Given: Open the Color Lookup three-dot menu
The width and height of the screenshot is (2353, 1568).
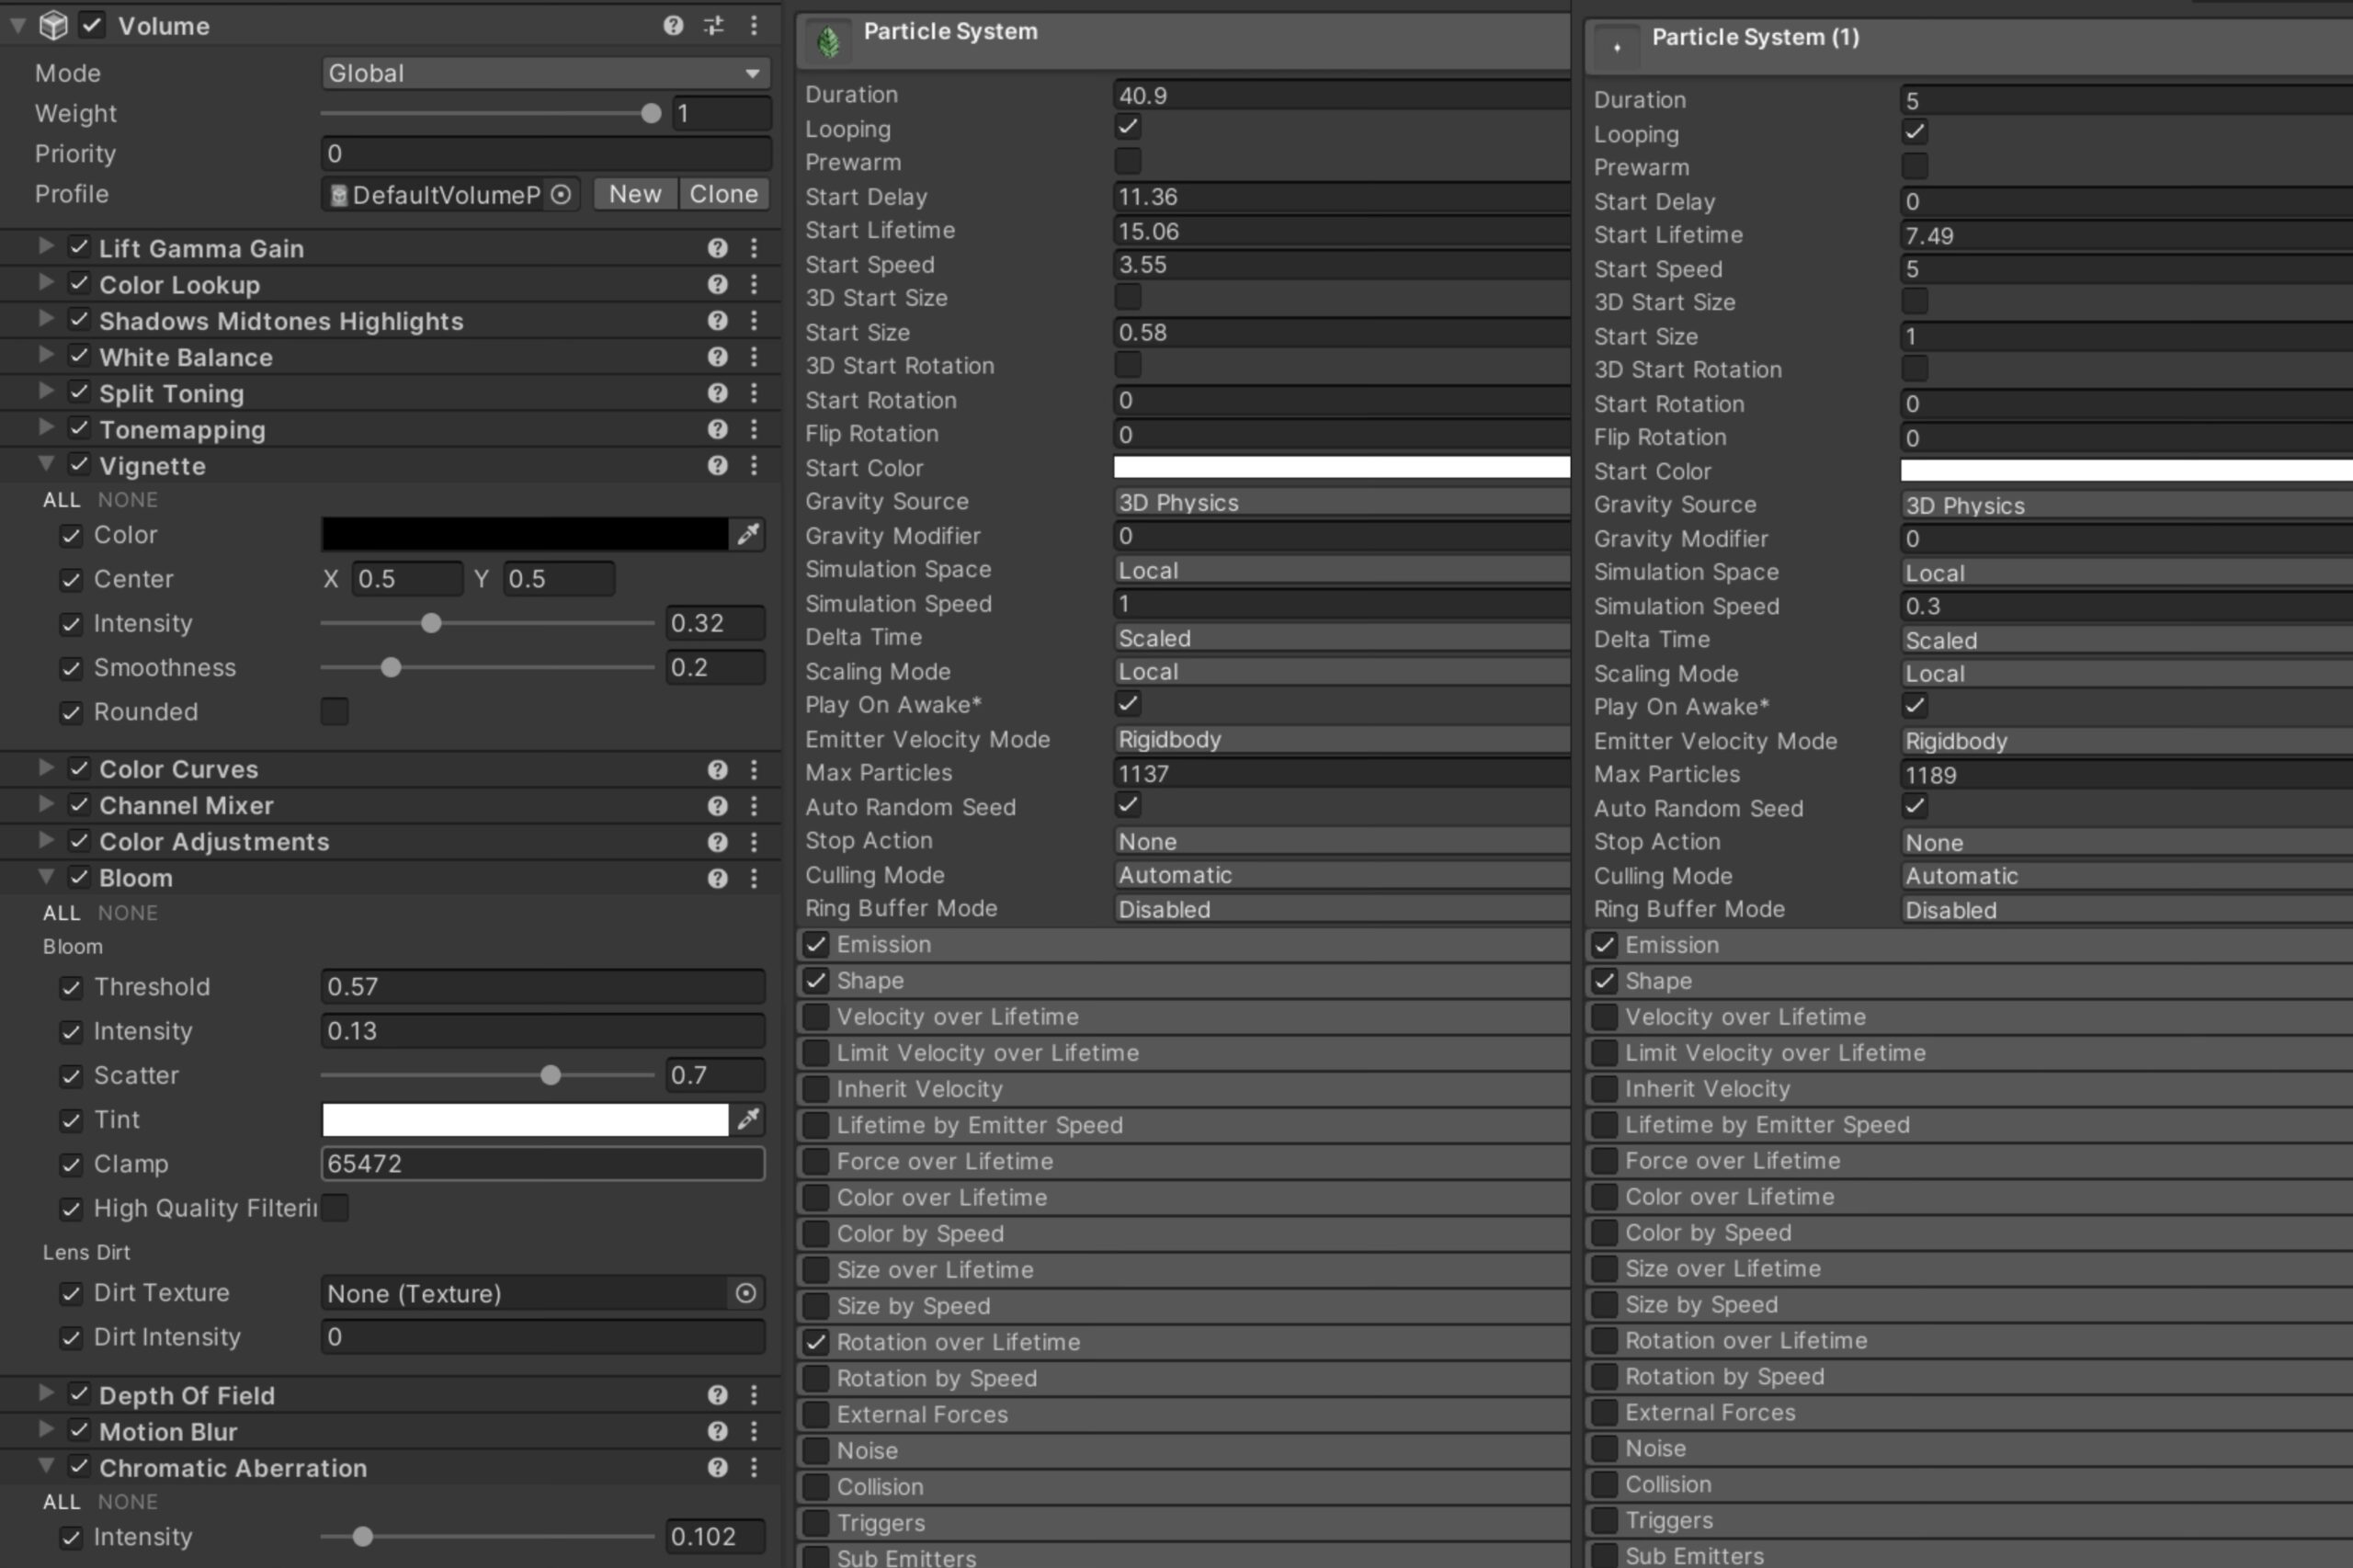Looking at the screenshot, I should click(753, 284).
